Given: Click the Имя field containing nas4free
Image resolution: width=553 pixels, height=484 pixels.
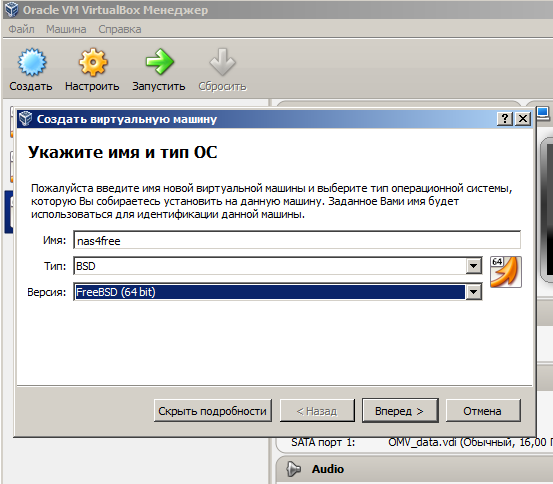Looking at the screenshot, I should pos(297,241).
